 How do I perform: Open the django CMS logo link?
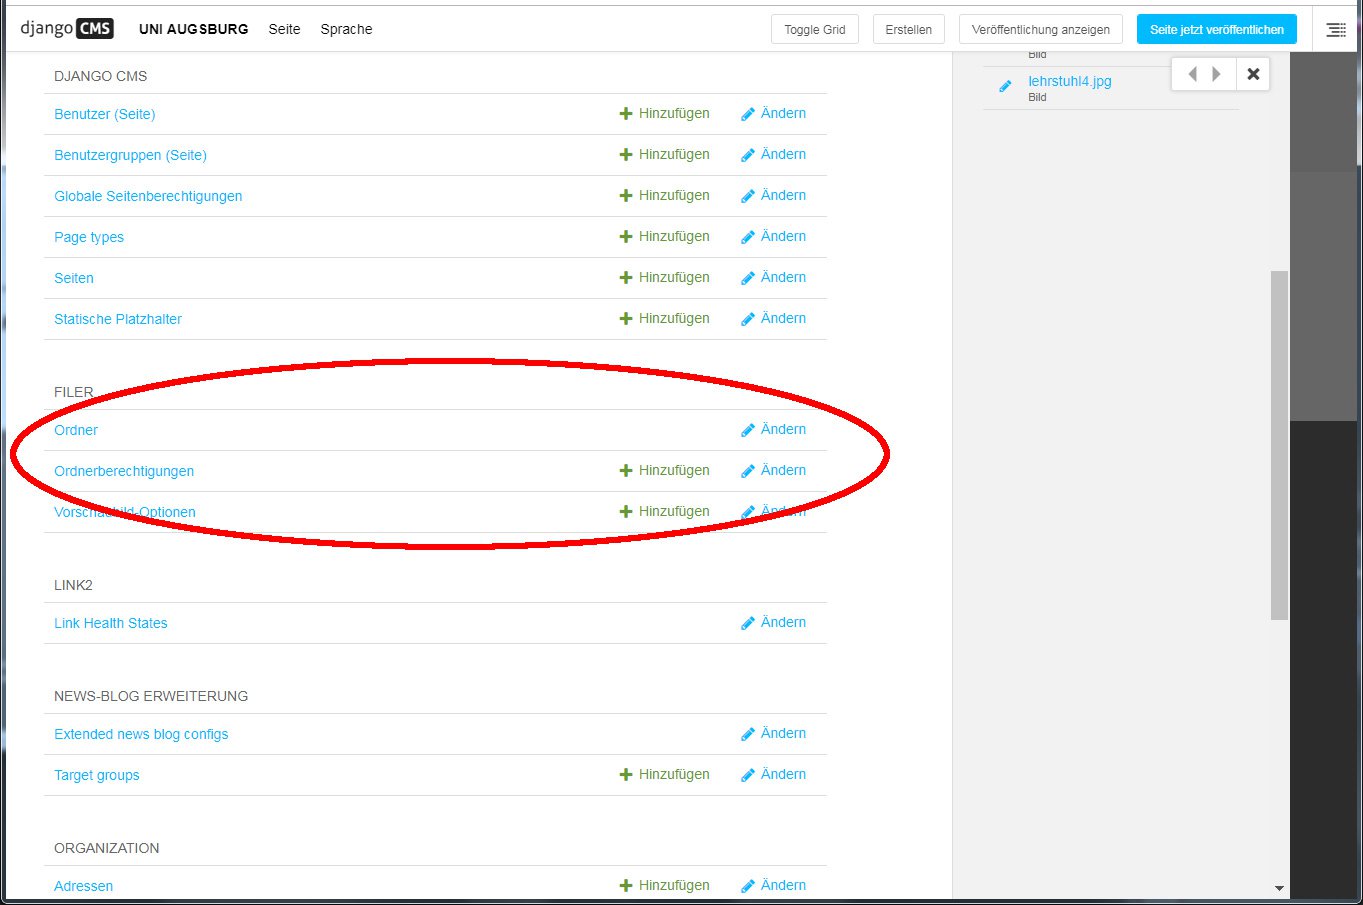coord(66,29)
